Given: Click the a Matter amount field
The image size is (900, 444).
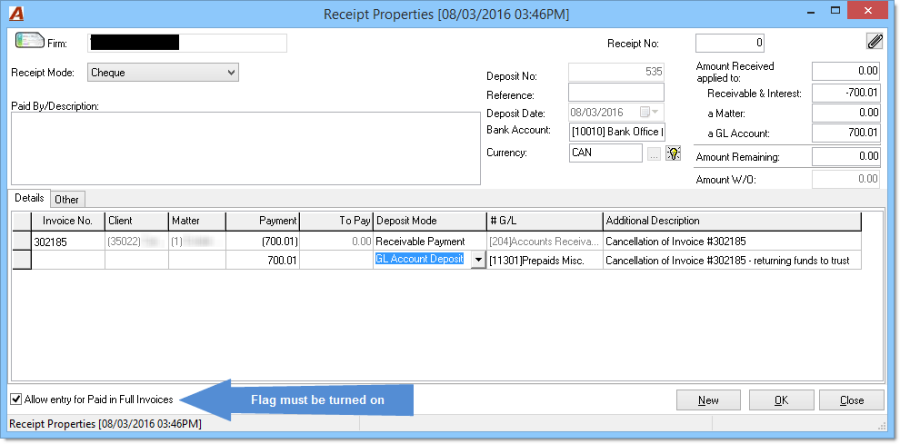Looking at the screenshot, I should coord(846,113).
